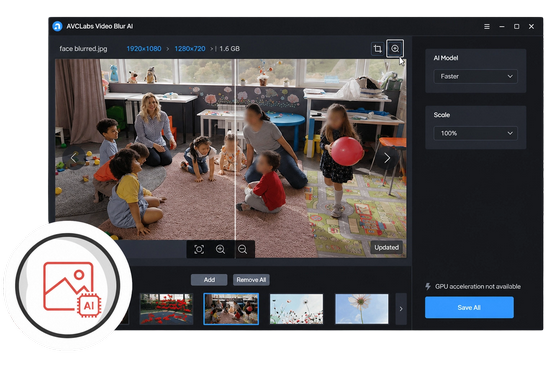The height and width of the screenshot is (373, 548).
Task: Open the AI Model dropdown set to Faster
Action: (475, 76)
